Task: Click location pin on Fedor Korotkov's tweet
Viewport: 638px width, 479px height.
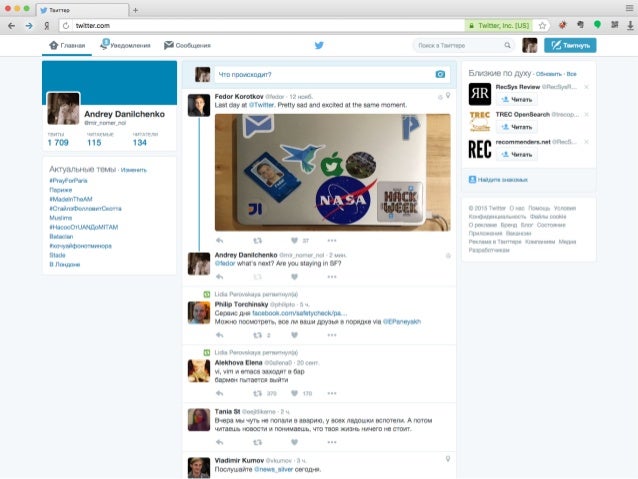Action: tap(448, 95)
